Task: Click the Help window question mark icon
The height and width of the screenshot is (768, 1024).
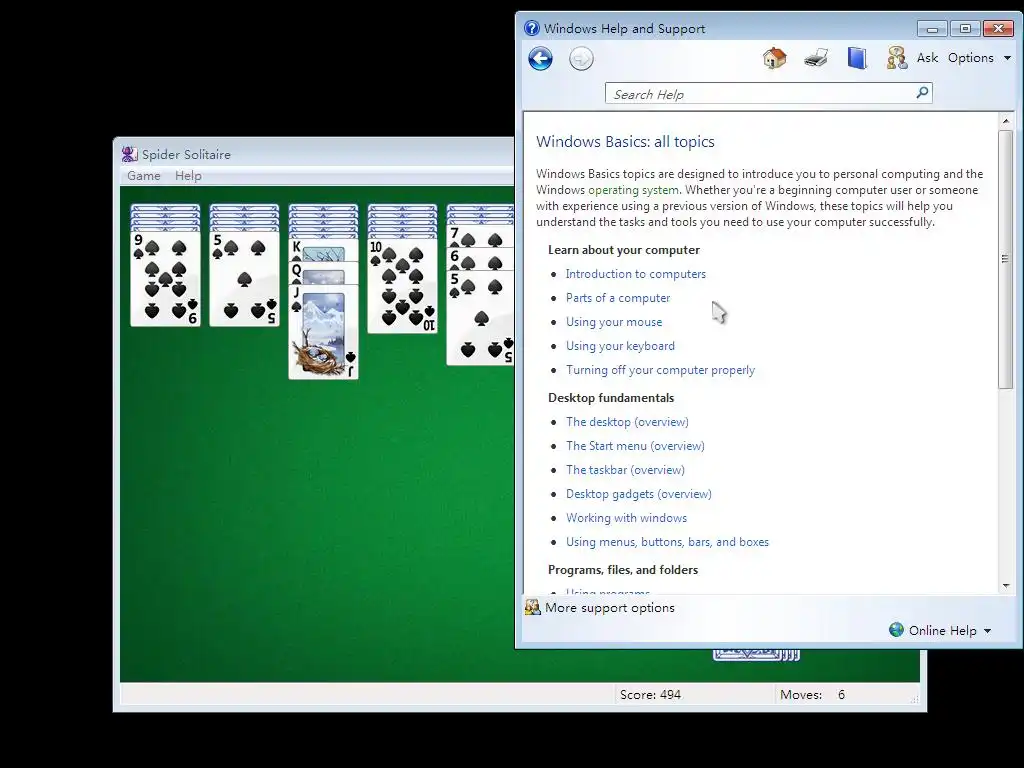Action: tap(532, 28)
